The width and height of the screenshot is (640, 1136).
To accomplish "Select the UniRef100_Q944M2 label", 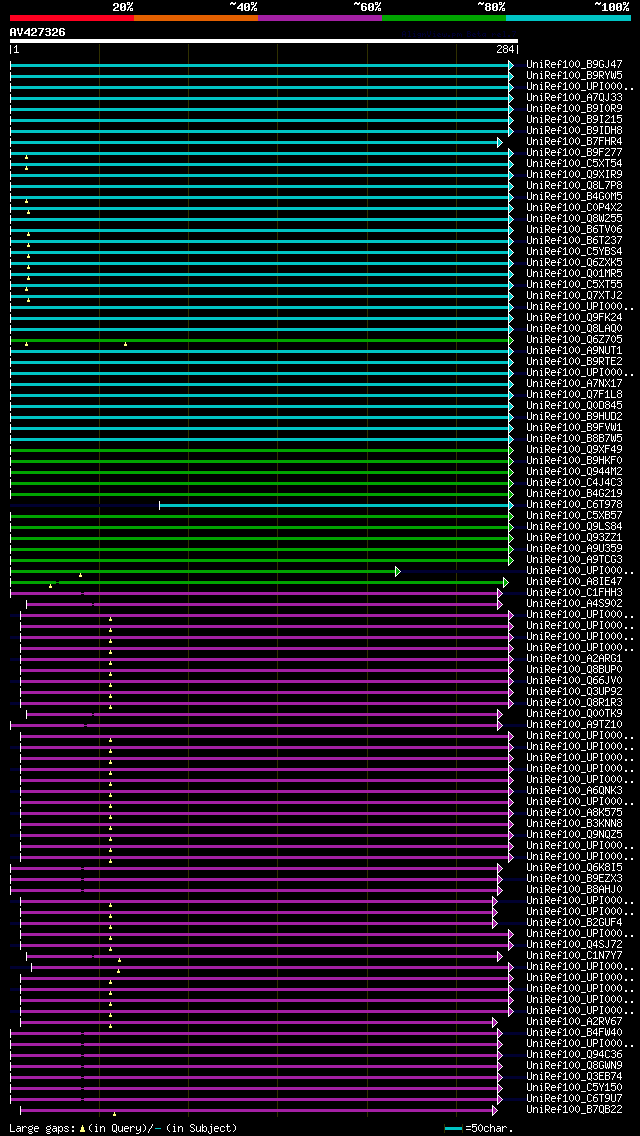I will click(x=574, y=472).
